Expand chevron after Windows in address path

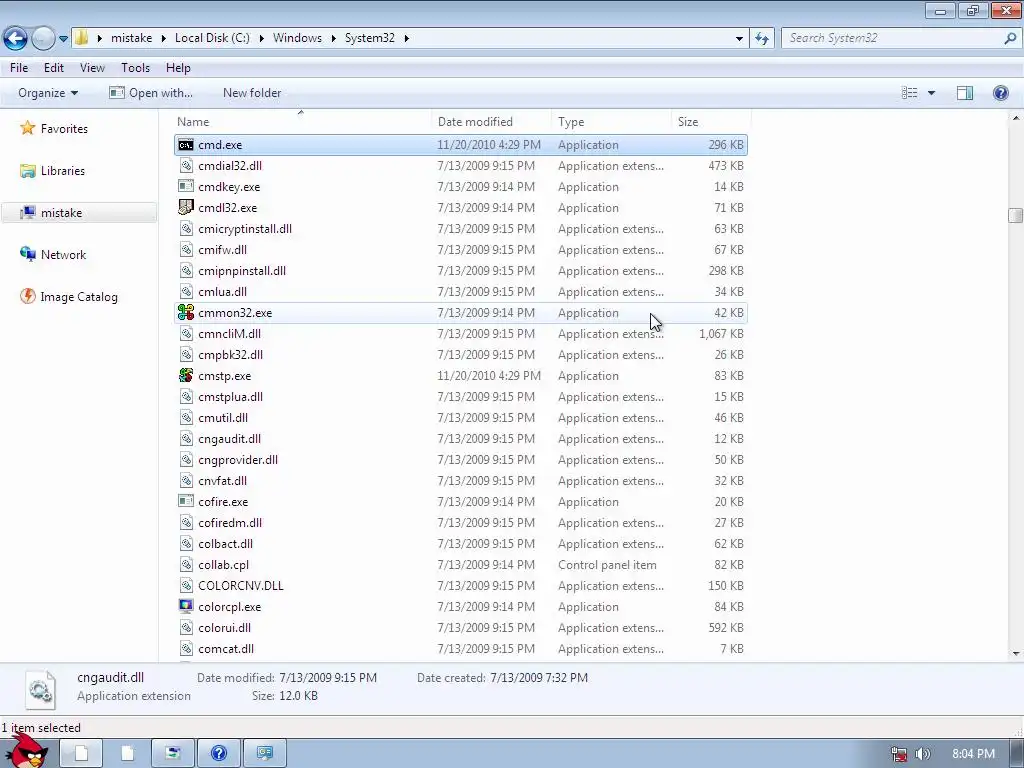[x=333, y=38]
